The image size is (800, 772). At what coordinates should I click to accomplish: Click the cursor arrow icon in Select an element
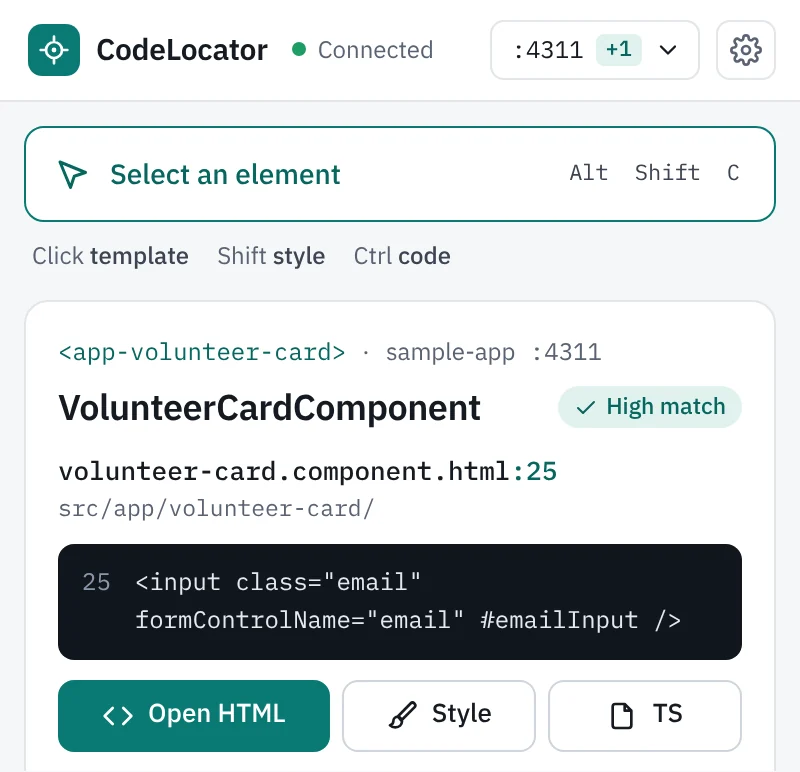pyautogui.click(x=72, y=175)
